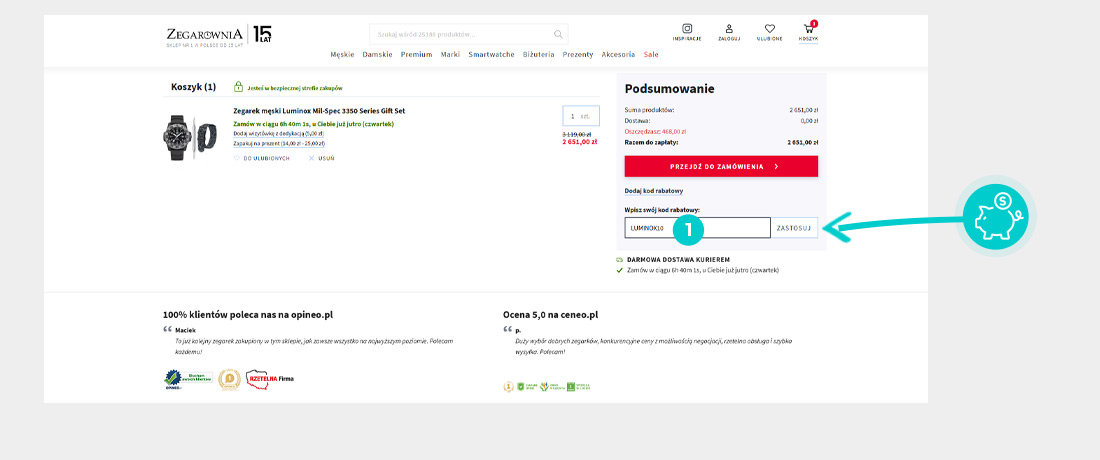1100x460 pixels.
Task: Click the Podsumowanie heading
Action: click(669, 89)
